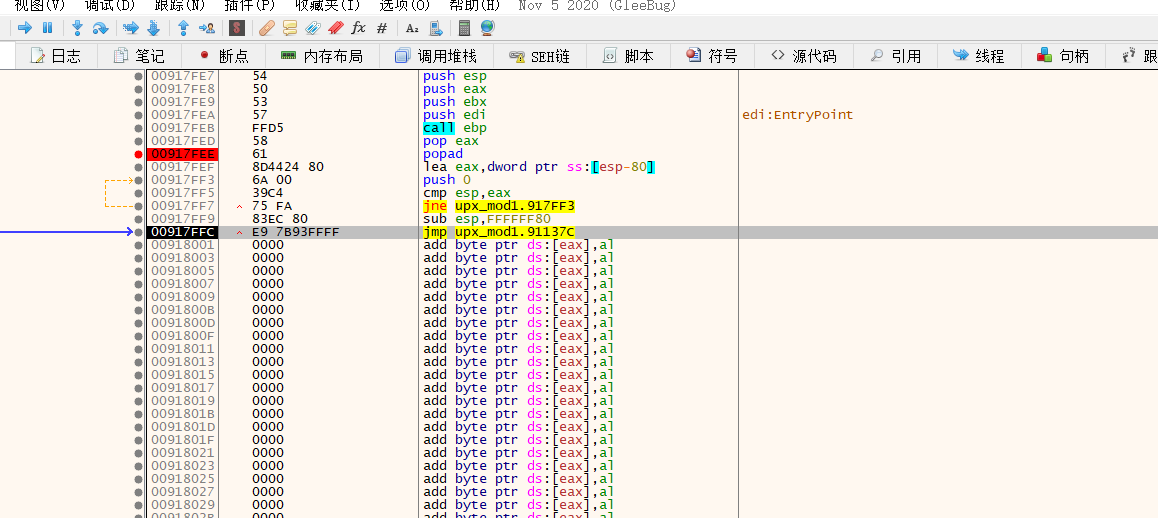Toggle breakpoint dot at address 00917FF7
1158x518 pixels.
[x=138, y=206]
